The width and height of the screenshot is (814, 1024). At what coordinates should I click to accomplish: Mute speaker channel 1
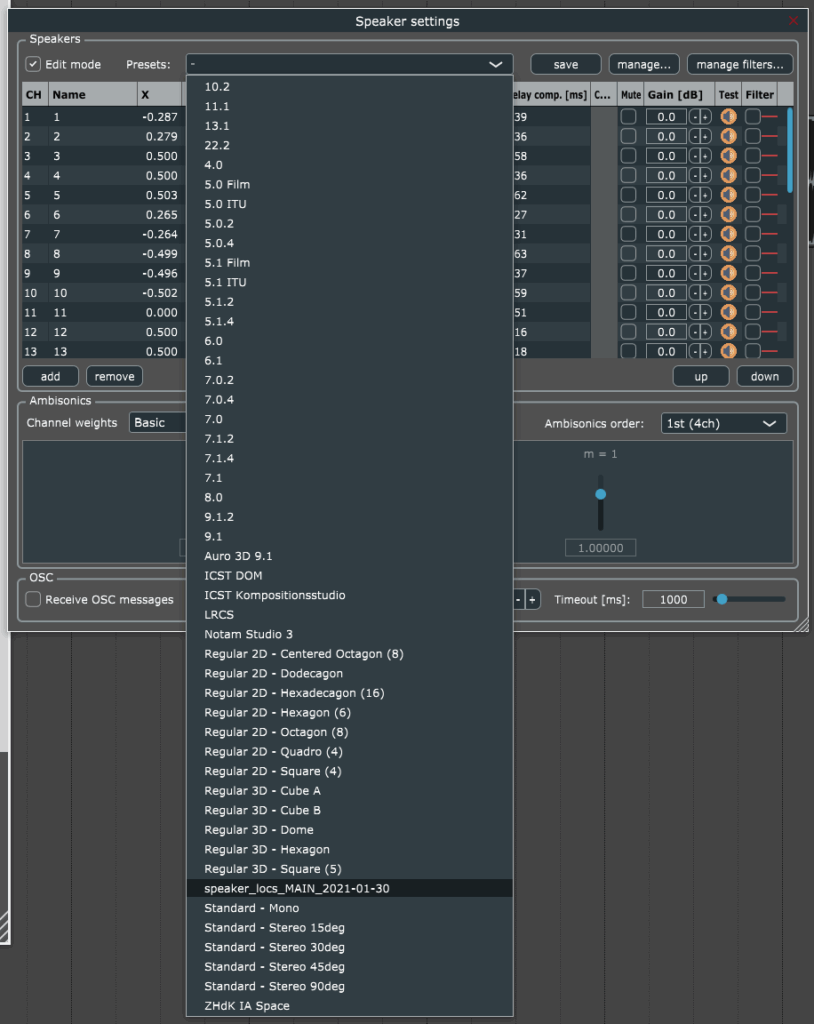[x=628, y=117]
